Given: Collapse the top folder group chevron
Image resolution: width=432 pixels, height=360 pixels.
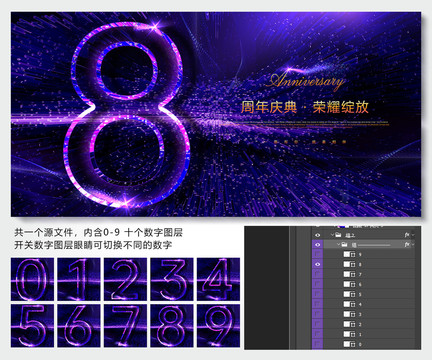Looking at the screenshot, I should (332, 235).
